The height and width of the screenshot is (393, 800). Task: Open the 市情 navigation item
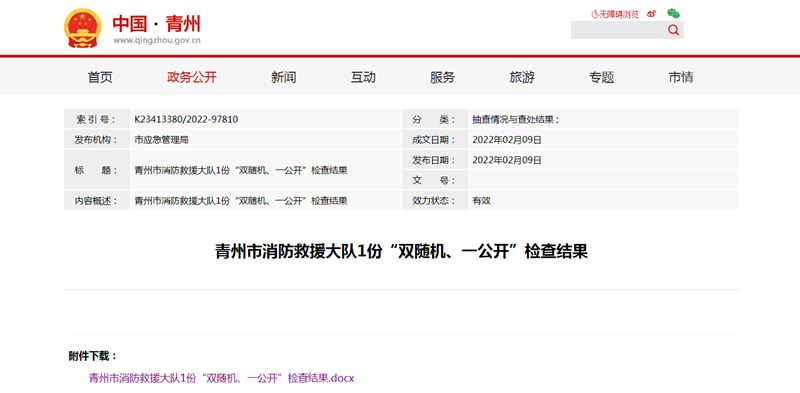point(681,78)
